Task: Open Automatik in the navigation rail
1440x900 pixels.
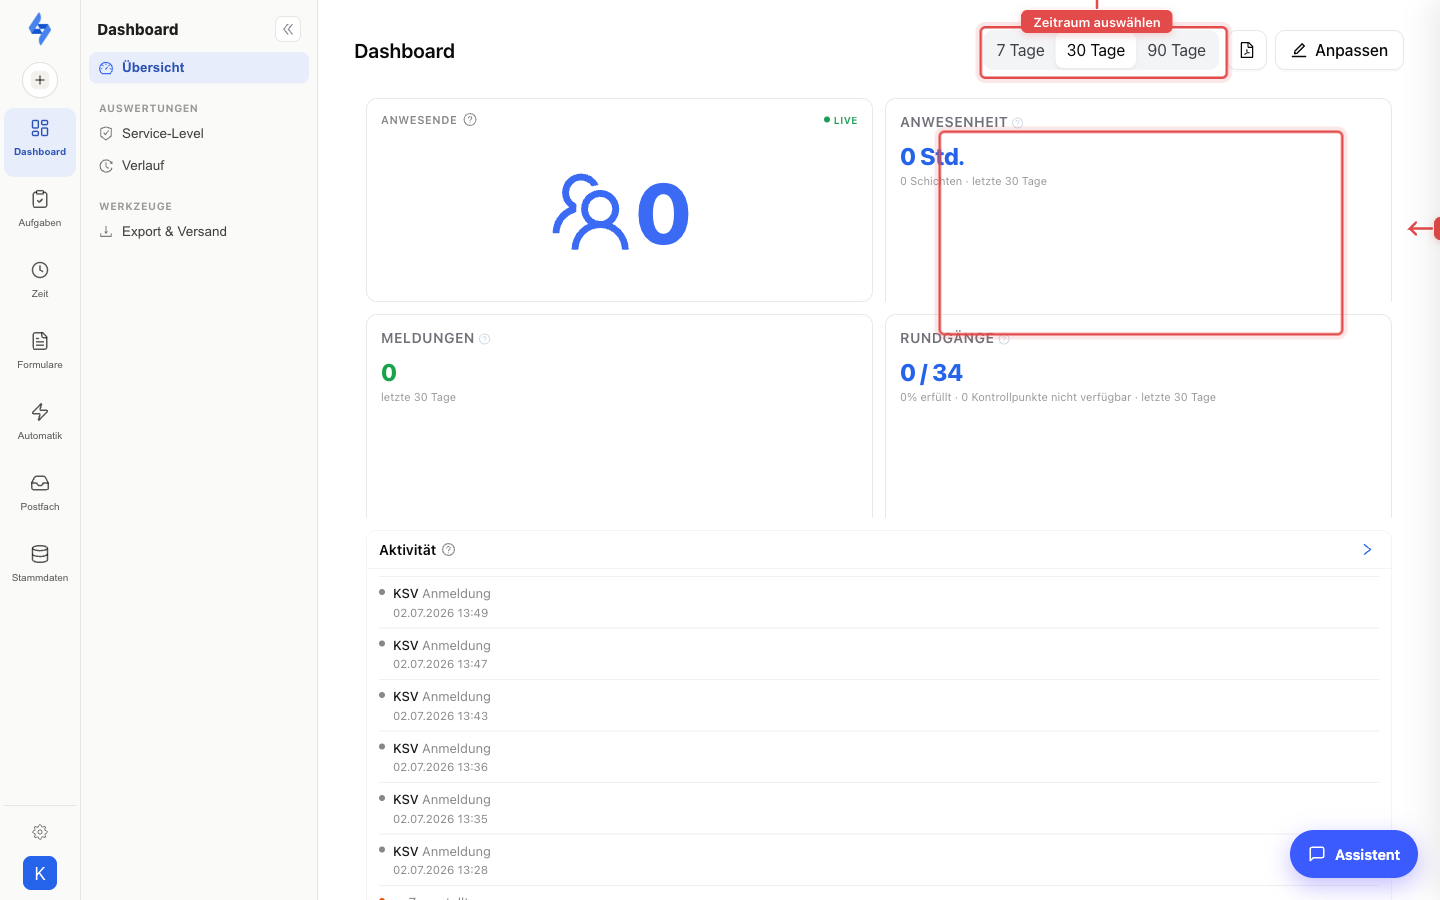Action: [40, 422]
